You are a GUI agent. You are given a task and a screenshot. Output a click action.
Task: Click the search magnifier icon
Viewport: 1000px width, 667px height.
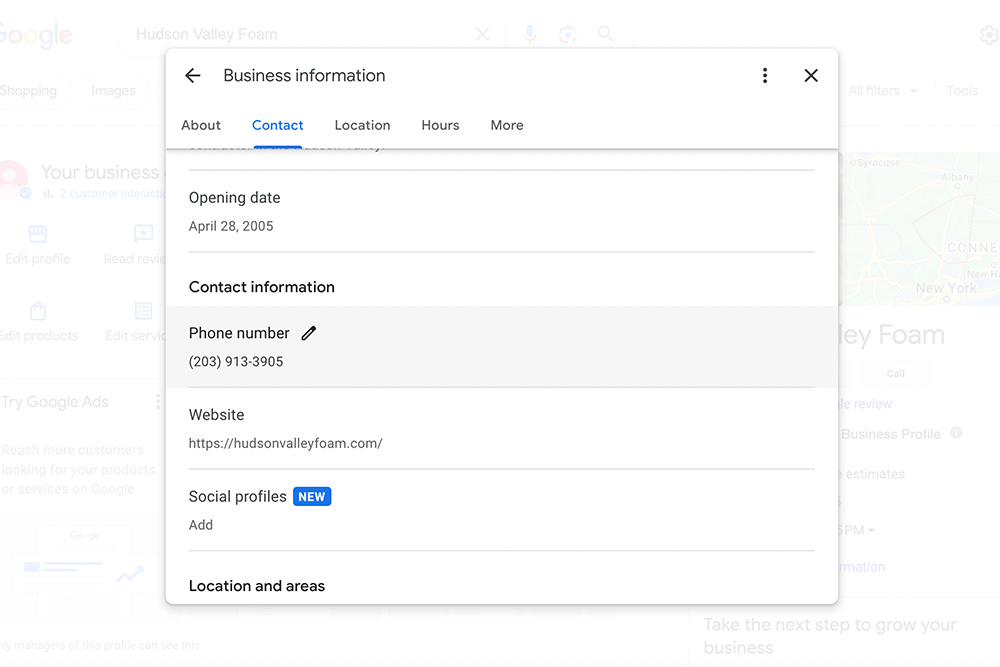pyautogui.click(x=606, y=33)
